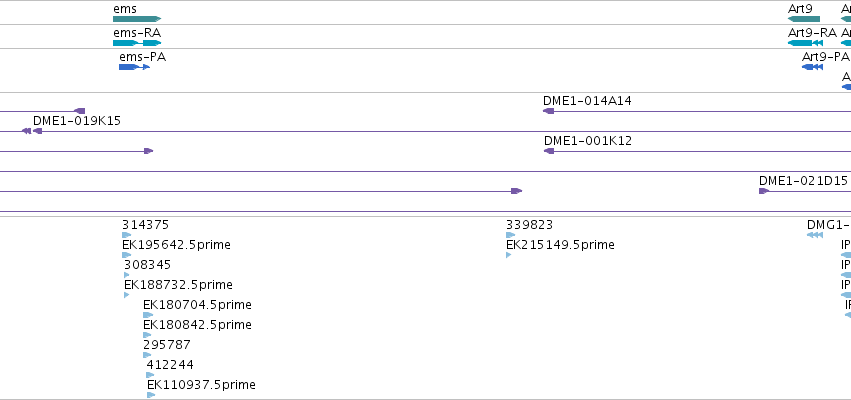Click the Art9-PA protein arrows
This screenshot has width=851, height=400.
(x=812, y=67)
